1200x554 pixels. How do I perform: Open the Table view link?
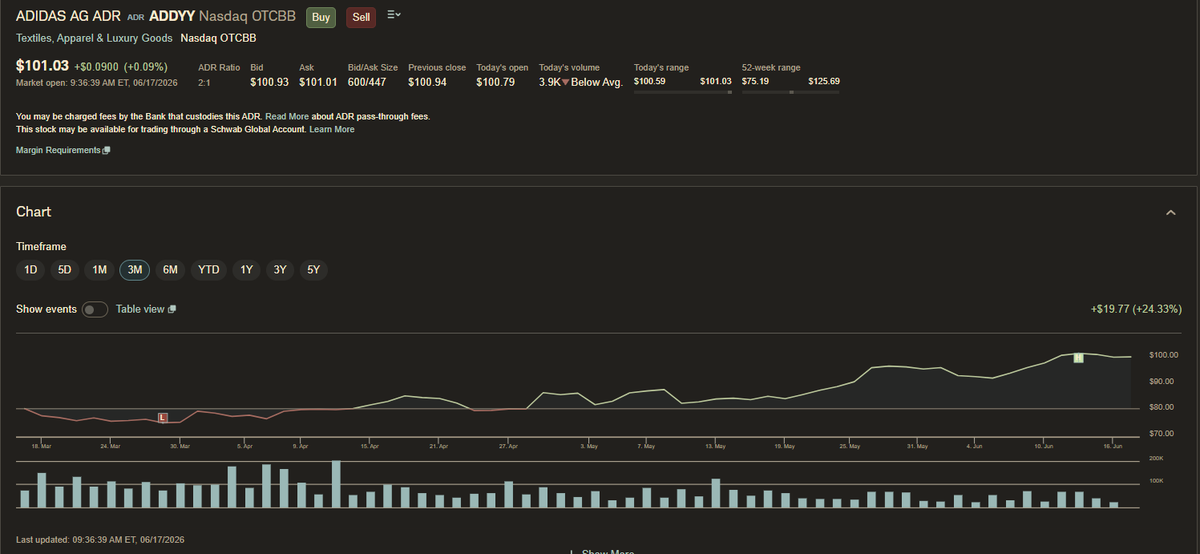pos(140,309)
